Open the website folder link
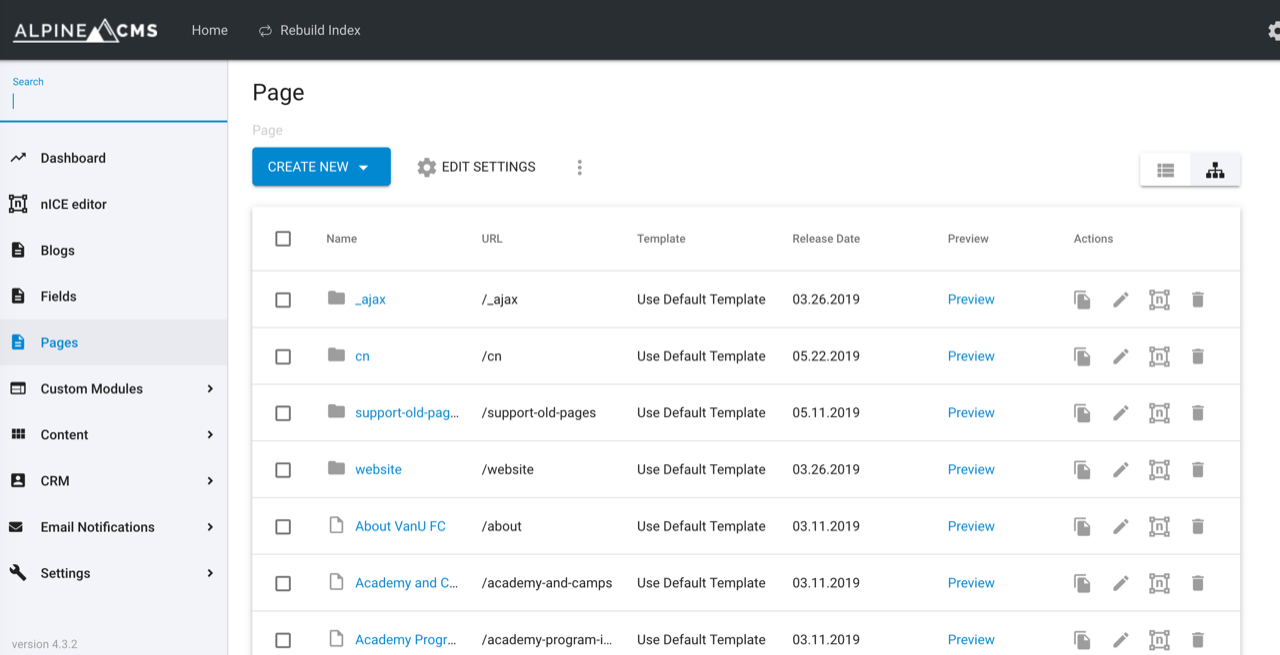 [x=378, y=469]
